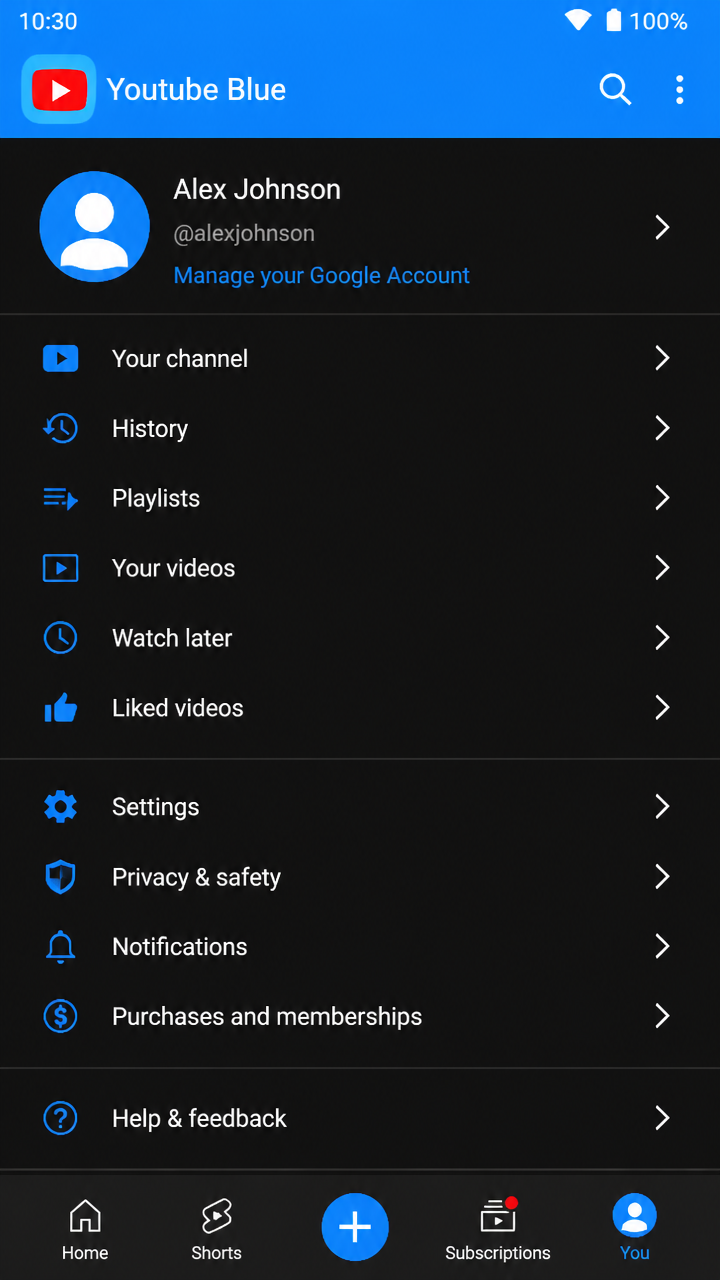Open the Privacy & safety label

coord(197,878)
